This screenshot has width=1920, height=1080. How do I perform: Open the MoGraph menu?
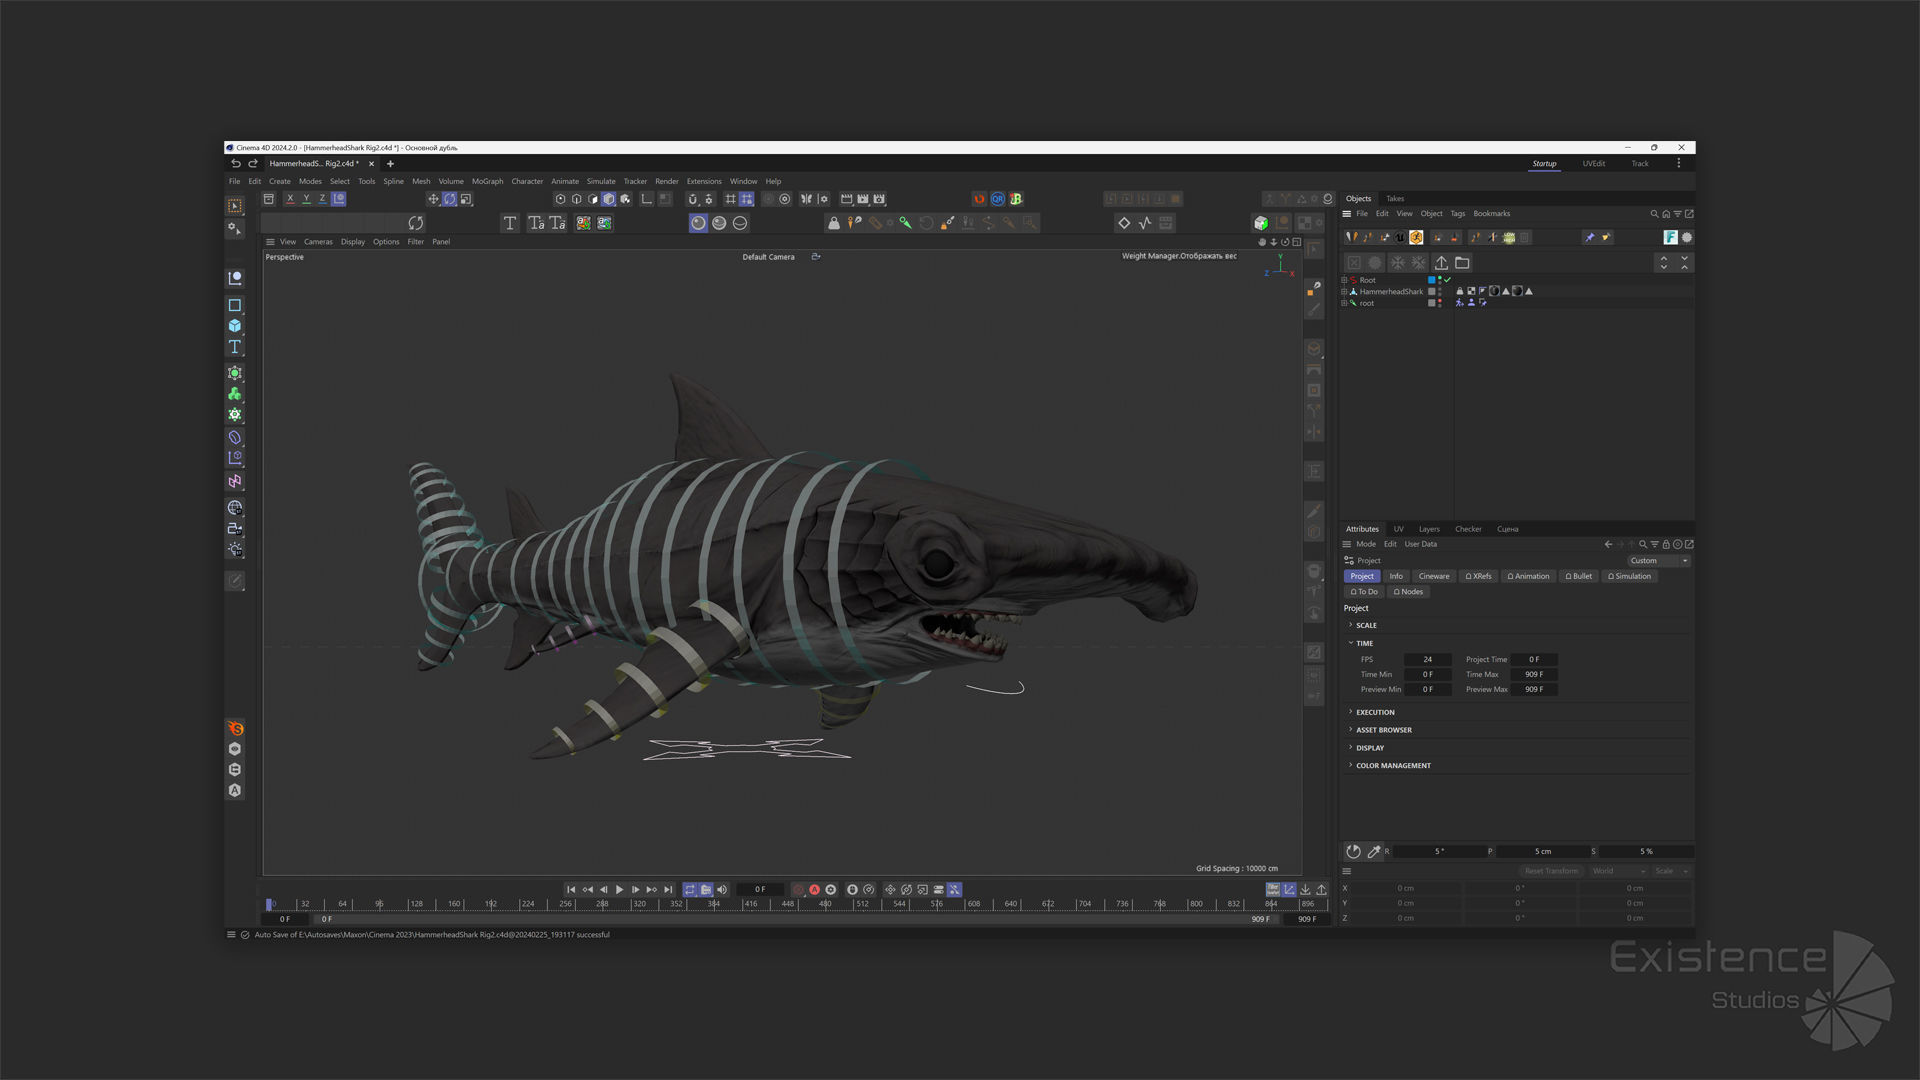pos(487,181)
